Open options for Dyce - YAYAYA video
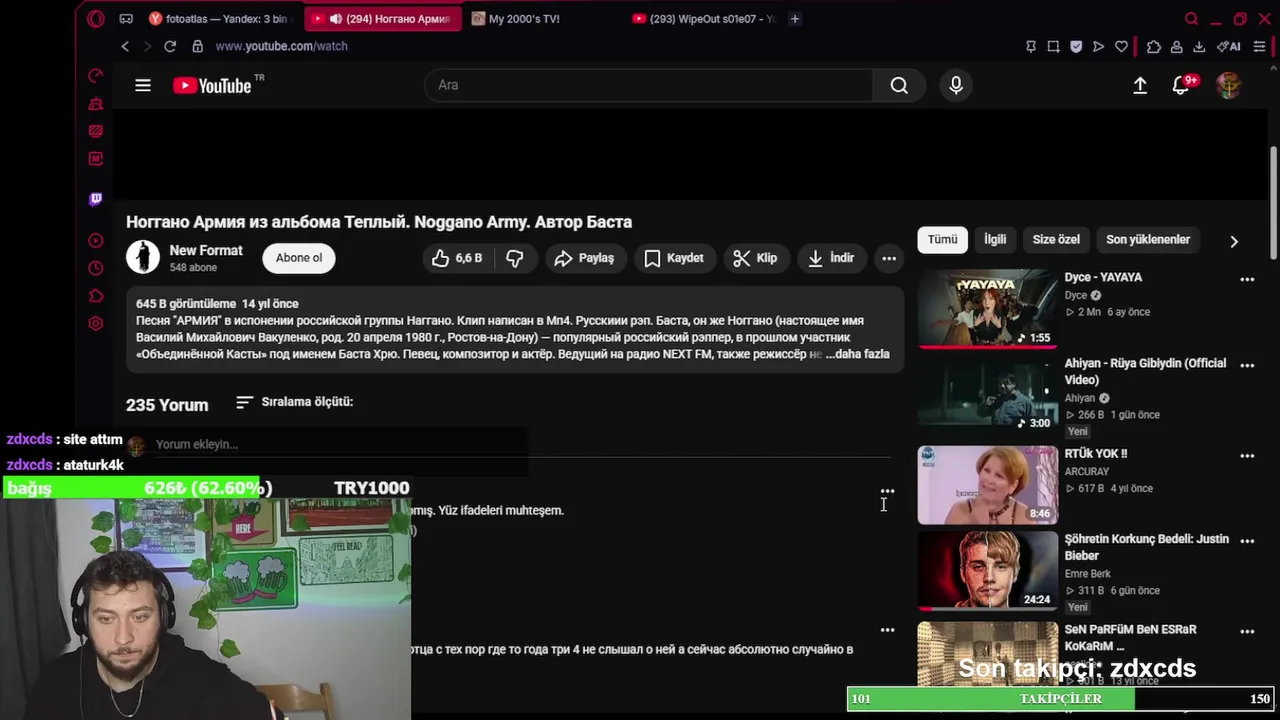 coord(1247,280)
